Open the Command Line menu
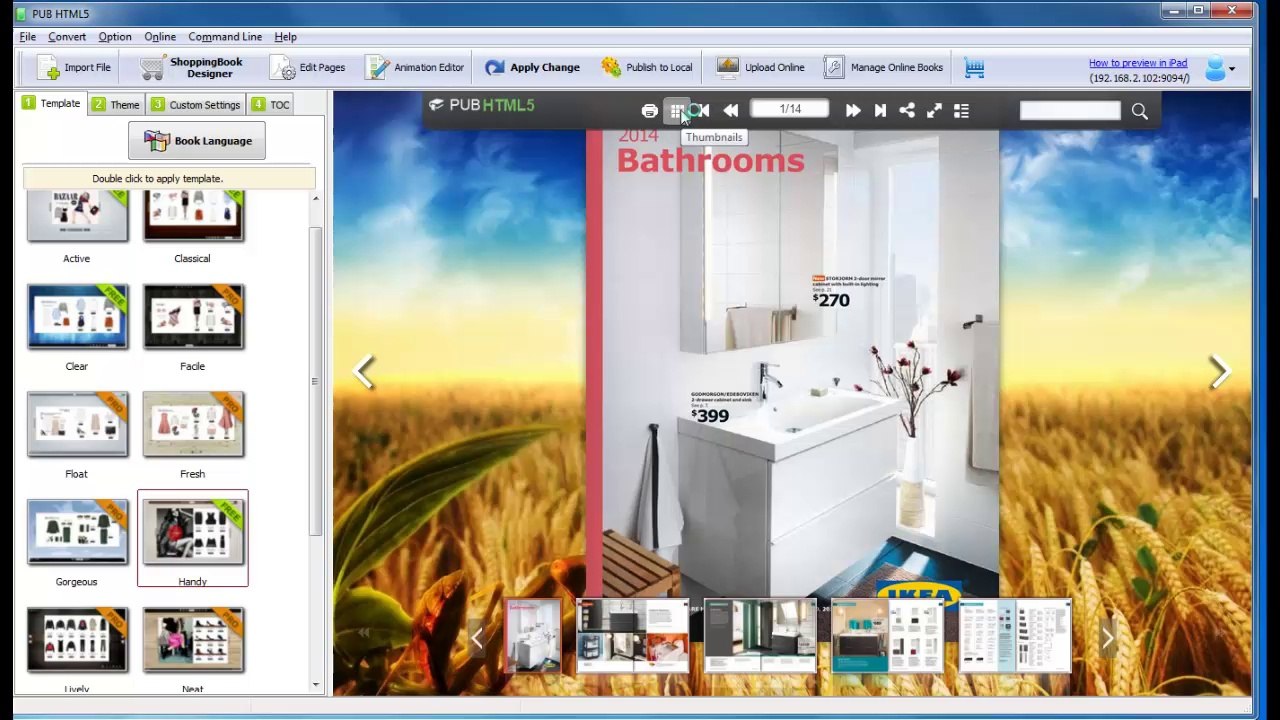Image resolution: width=1280 pixels, height=720 pixels. (x=225, y=37)
